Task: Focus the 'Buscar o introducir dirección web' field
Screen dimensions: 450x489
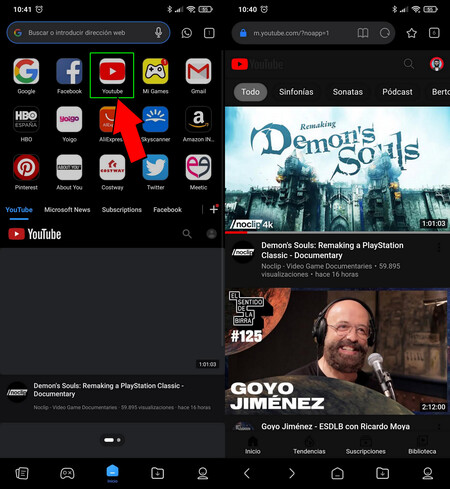Action: (x=88, y=33)
